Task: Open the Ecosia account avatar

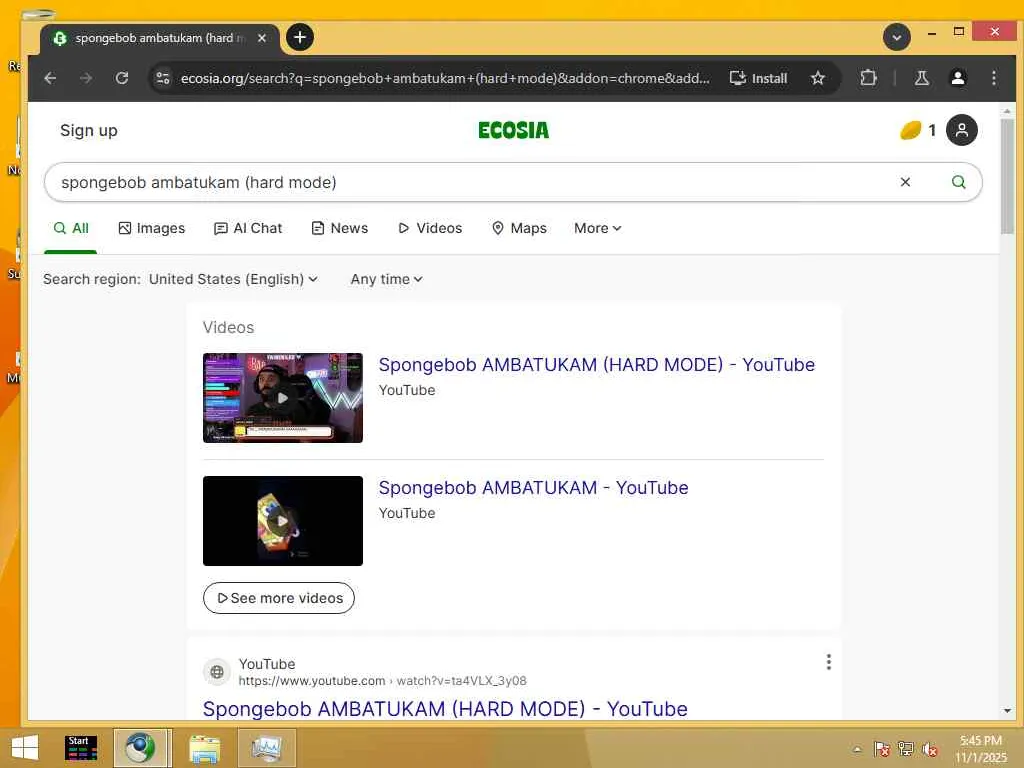Action: point(961,131)
